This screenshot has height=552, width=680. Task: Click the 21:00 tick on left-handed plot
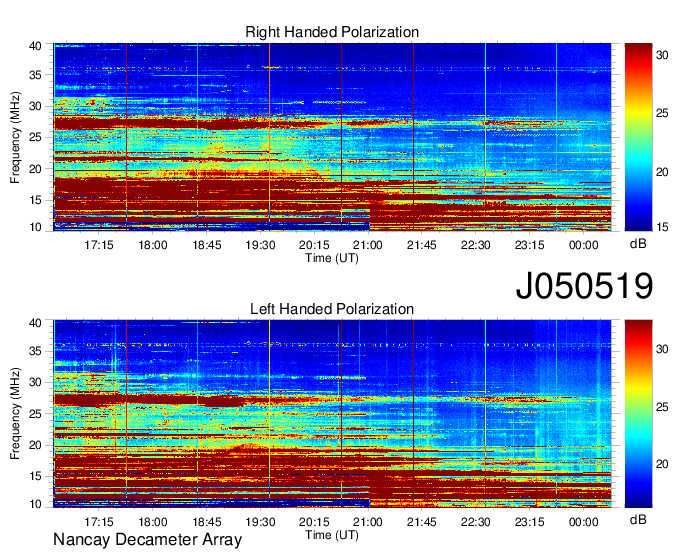point(368,522)
